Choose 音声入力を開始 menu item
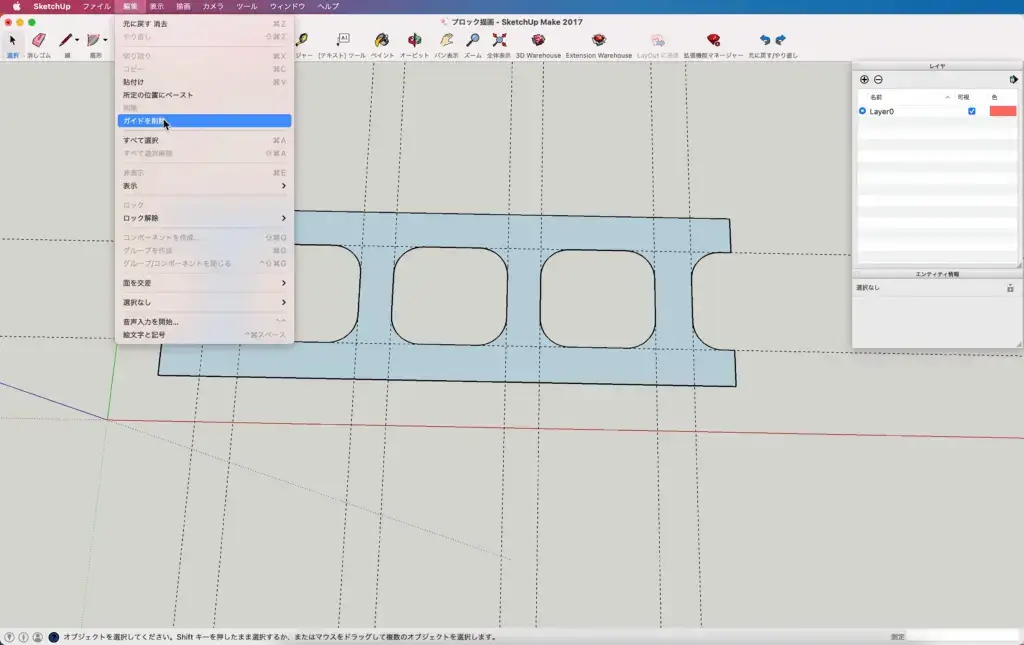The width and height of the screenshot is (1024, 645). coord(204,322)
